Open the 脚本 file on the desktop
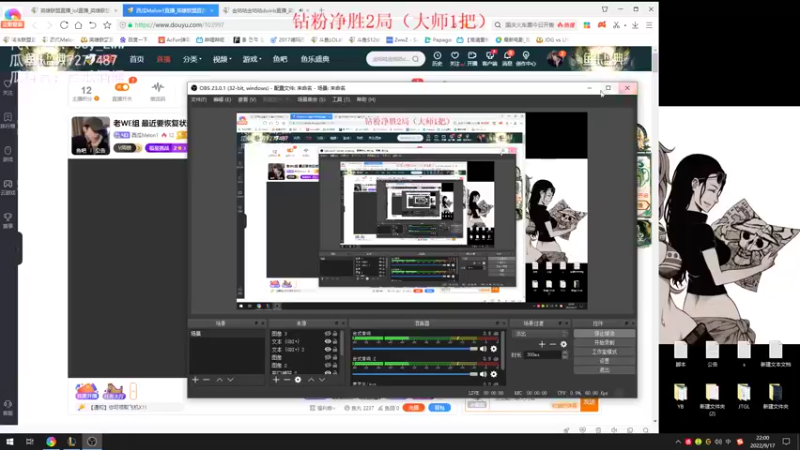 tap(681, 354)
